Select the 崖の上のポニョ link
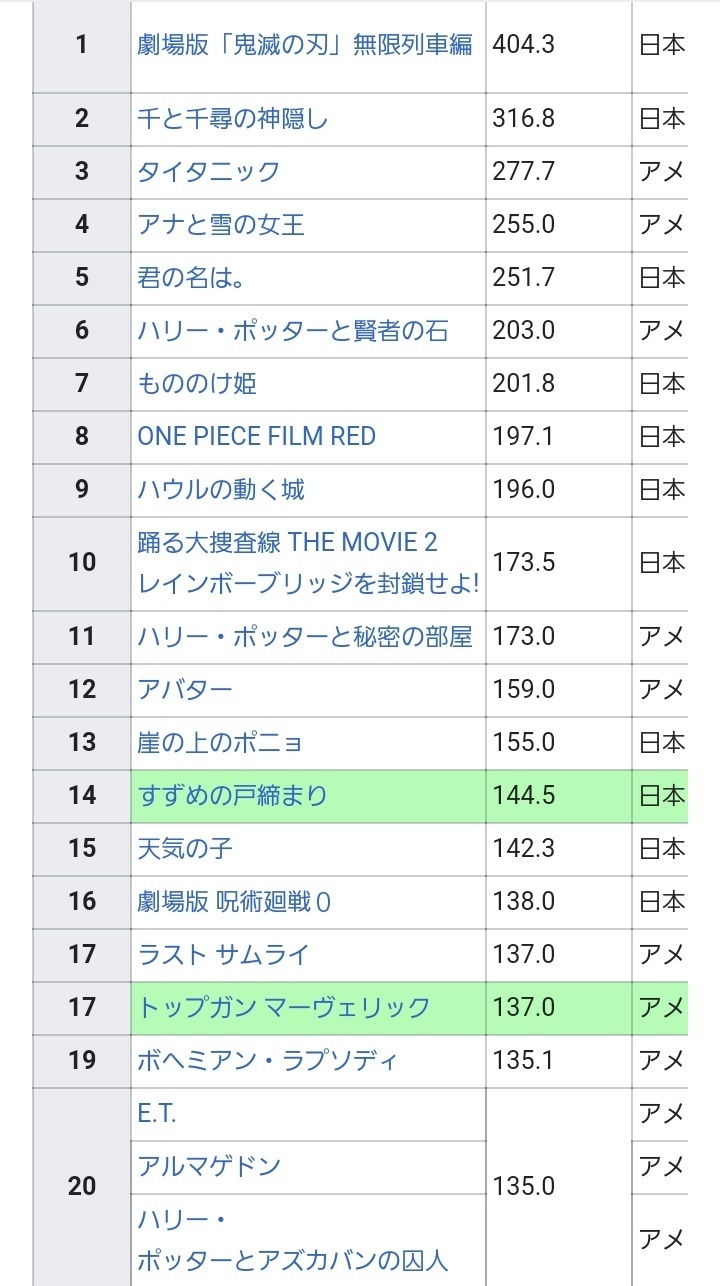 point(220,743)
